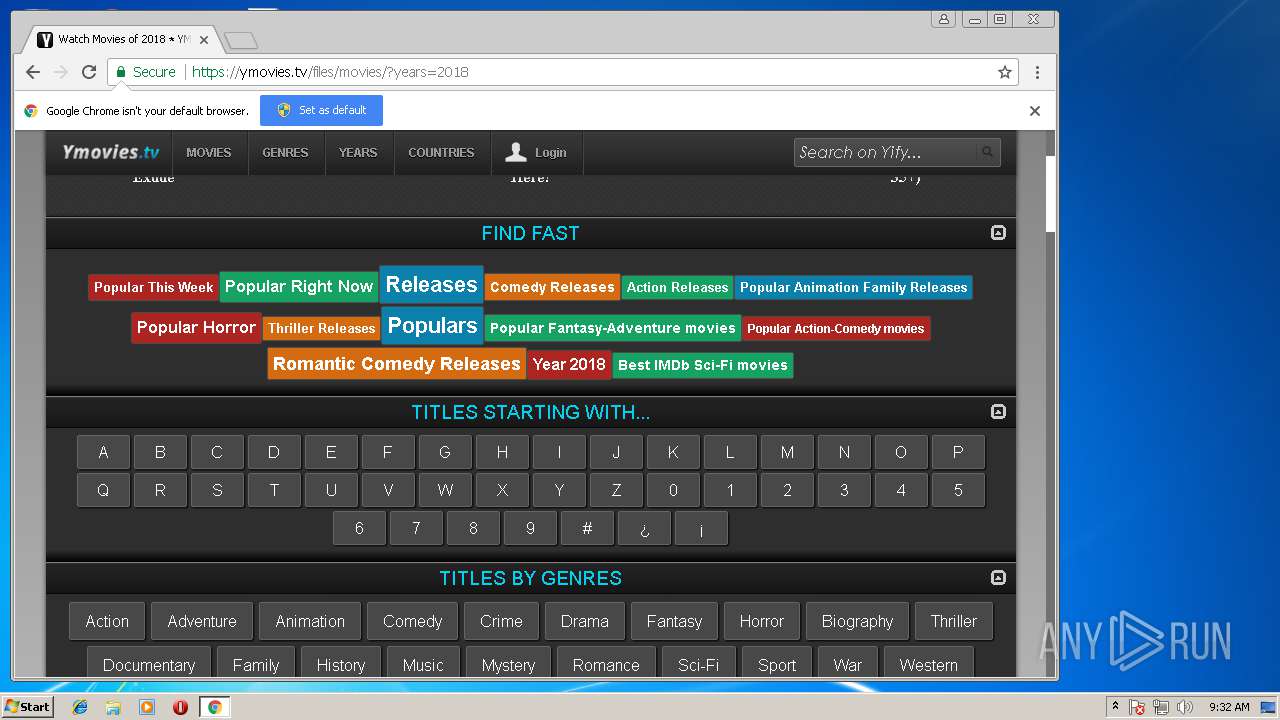The height and width of the screenshot is (720, 1280).
Task: Click Set as default button
Action: tap(321, 111)
